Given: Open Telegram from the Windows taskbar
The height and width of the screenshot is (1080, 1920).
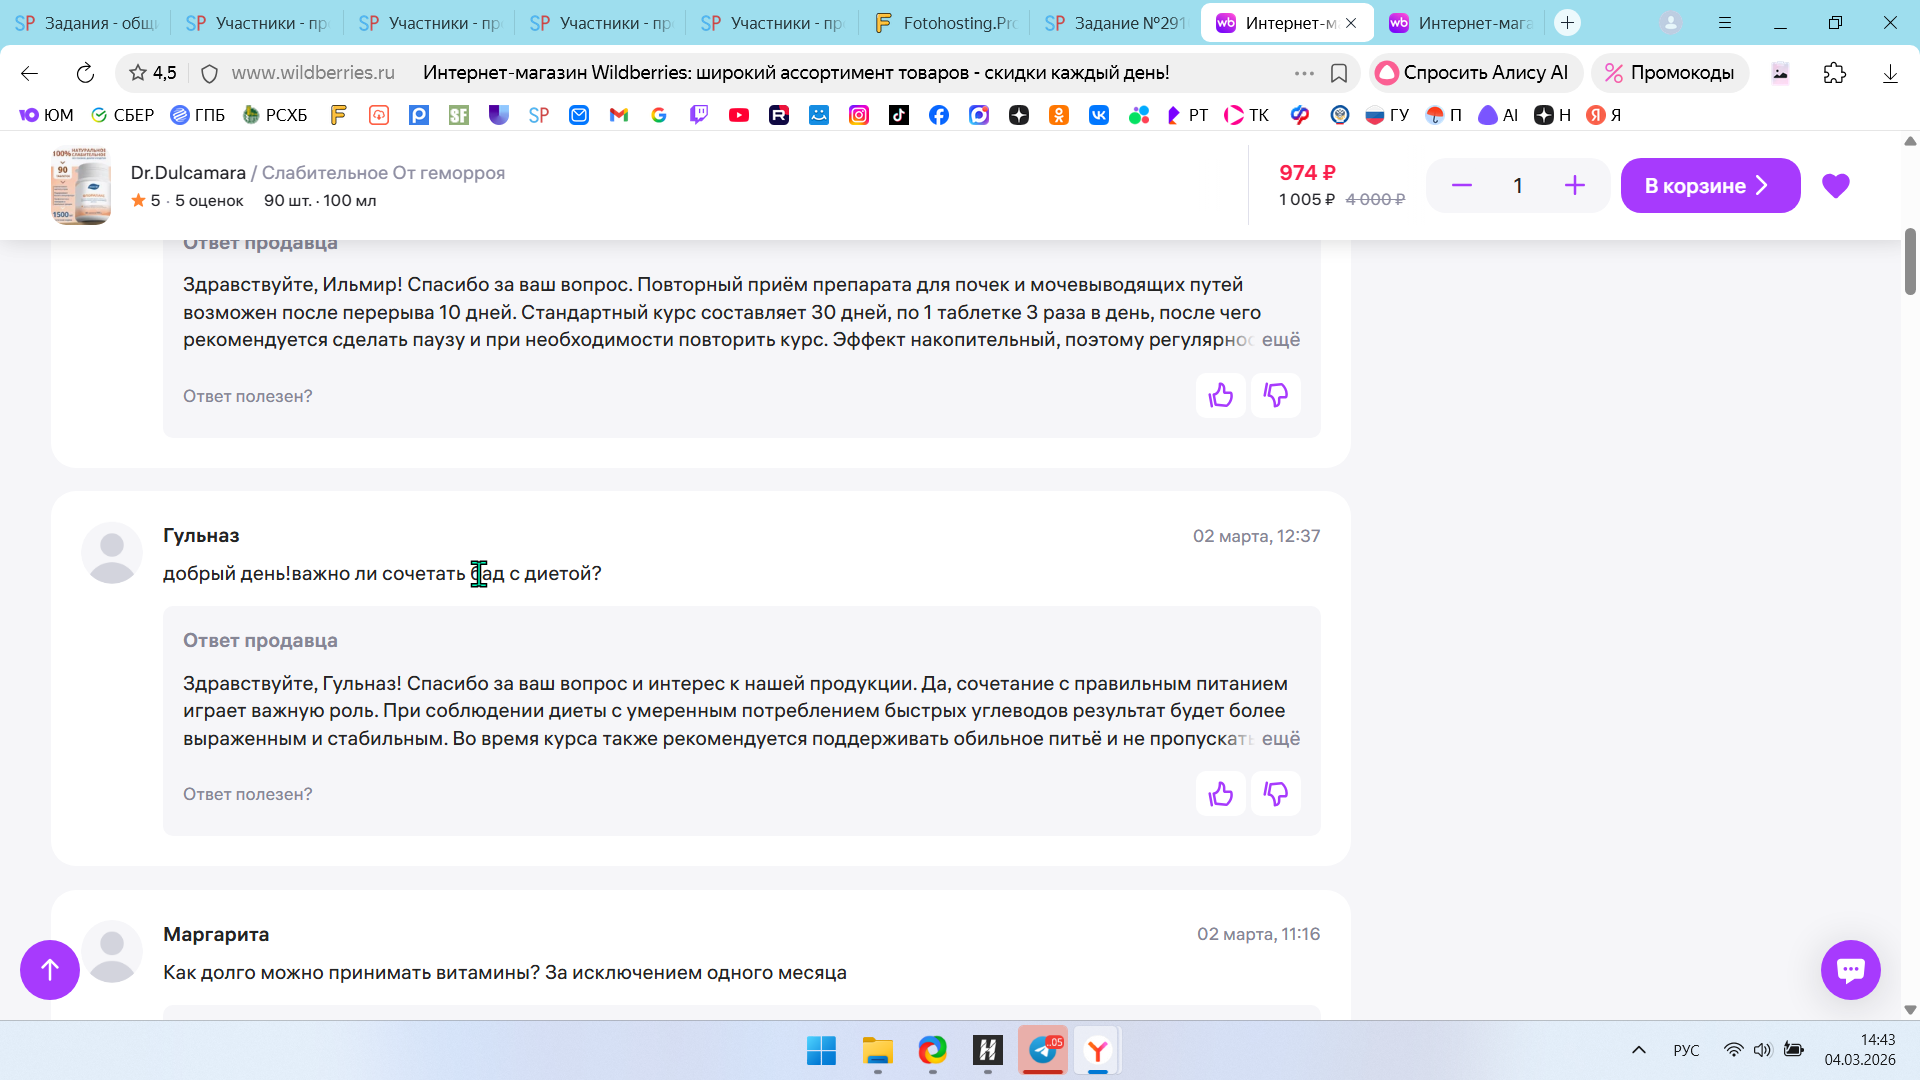Looking at the screenshot, I should pyautogui.click(x=1043, y=1051).
